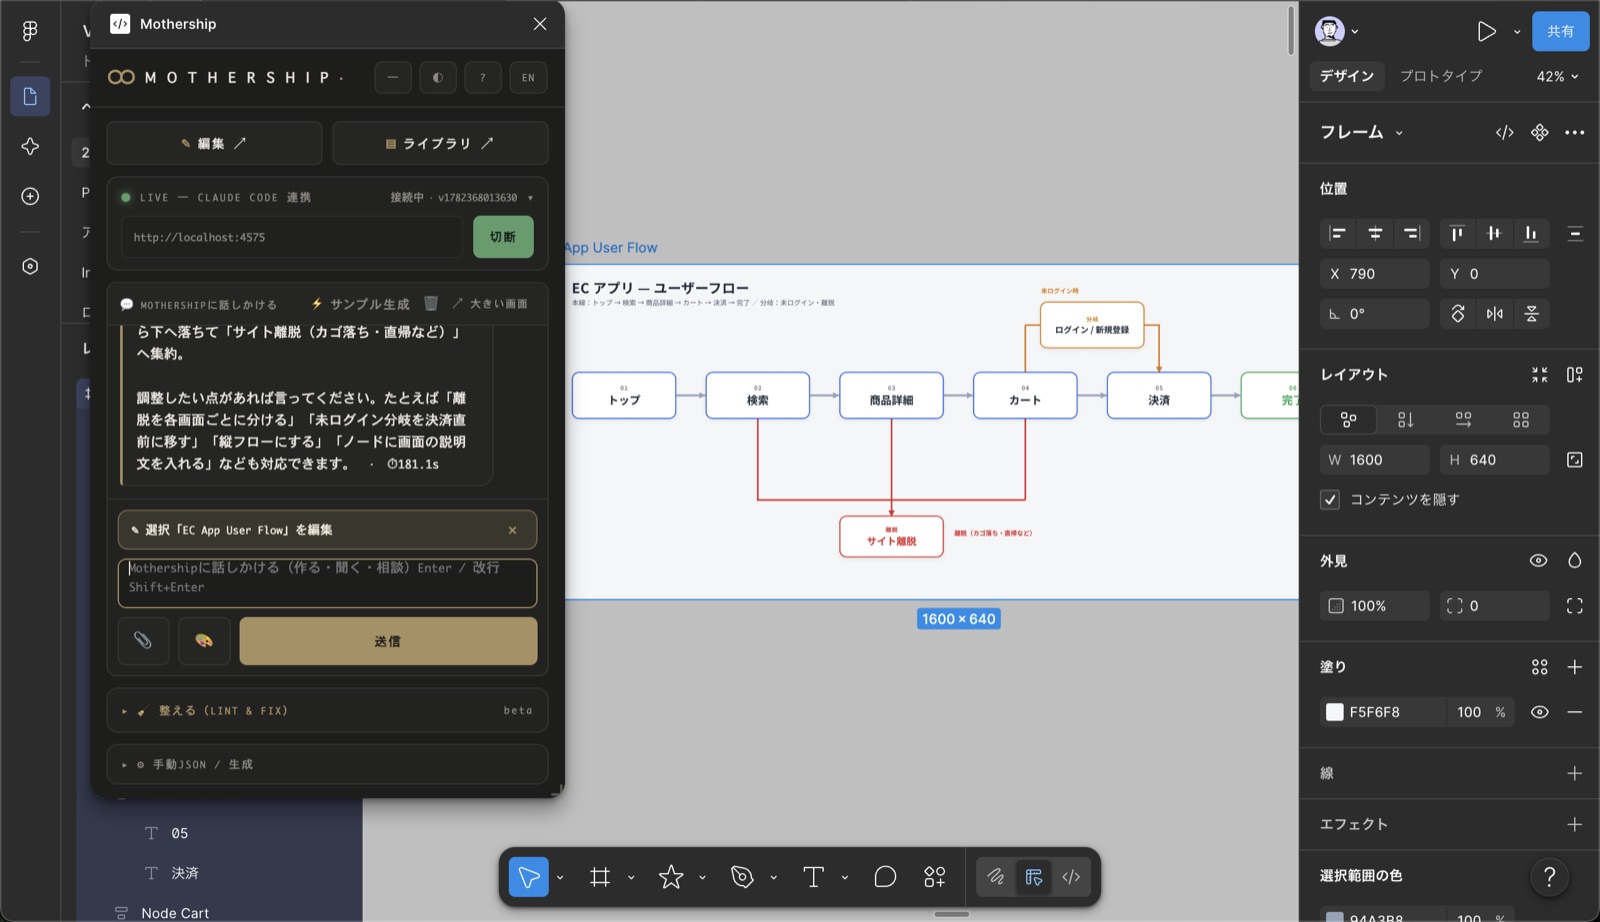Viewport: 1600px width, 922px height.
Task: Align selection vertical centers
Action: (x=1494, y=233)
